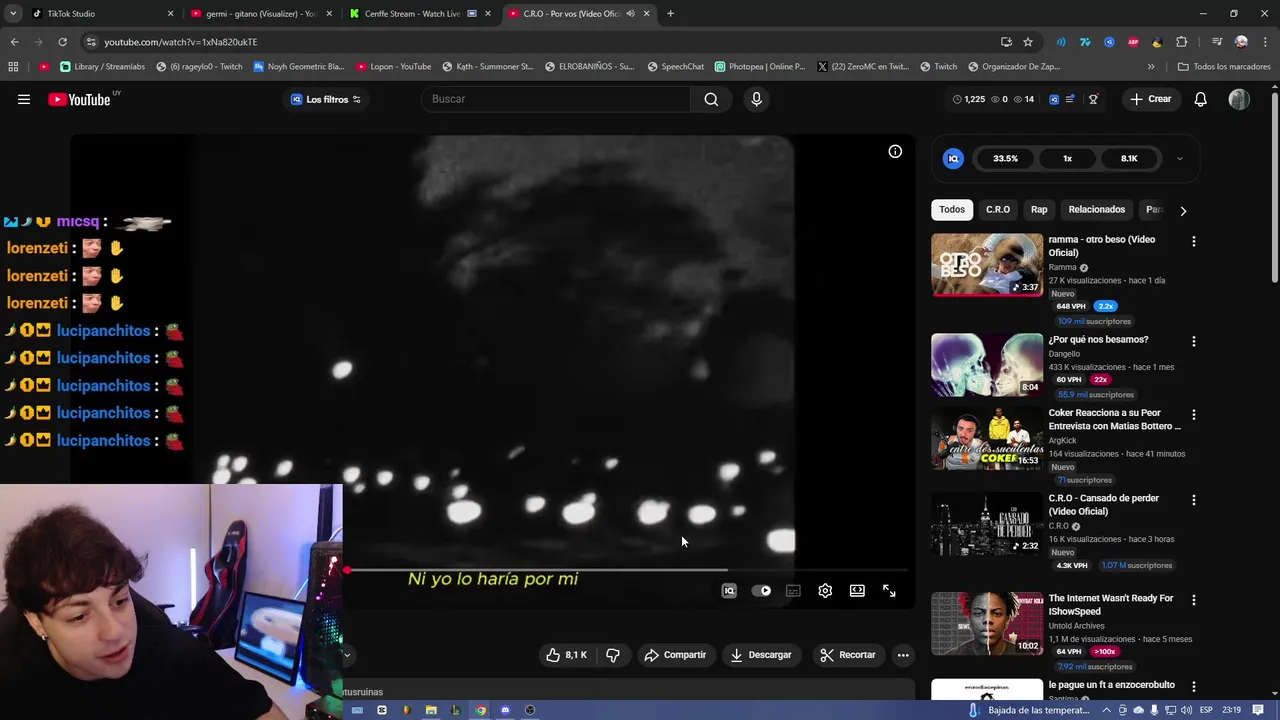Open ¿Por qué nos besamos? thumbnail
Viewport: 1280px width, 720px height.
tap(987, 365)
